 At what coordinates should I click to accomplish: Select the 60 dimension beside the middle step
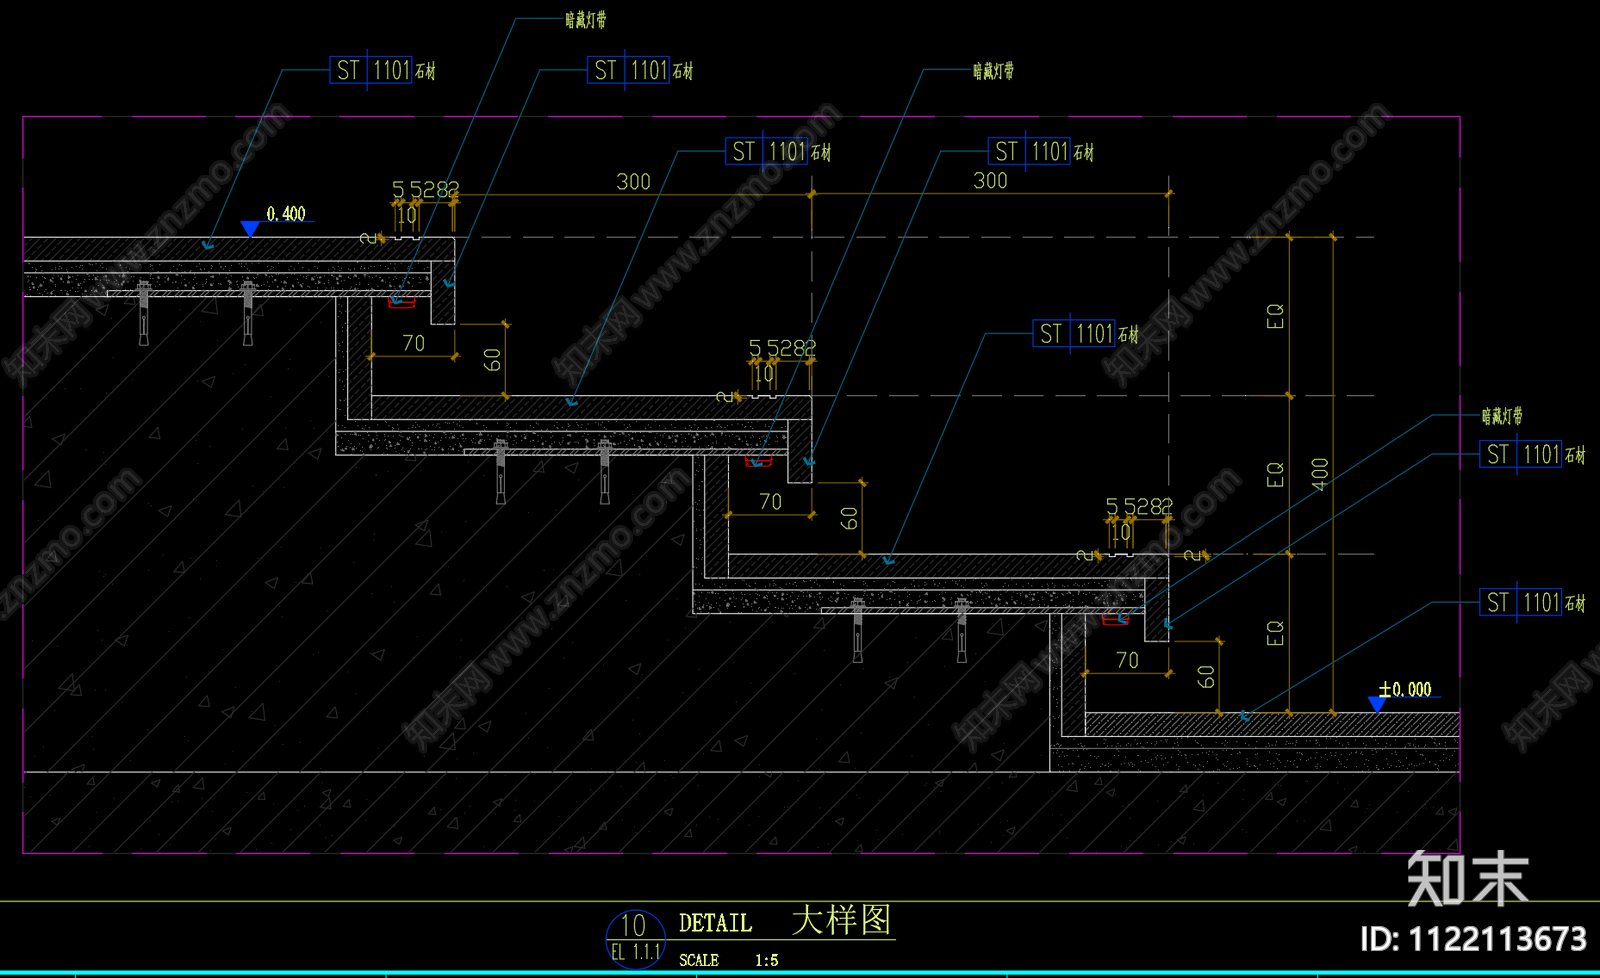click(x=849, y=517)
